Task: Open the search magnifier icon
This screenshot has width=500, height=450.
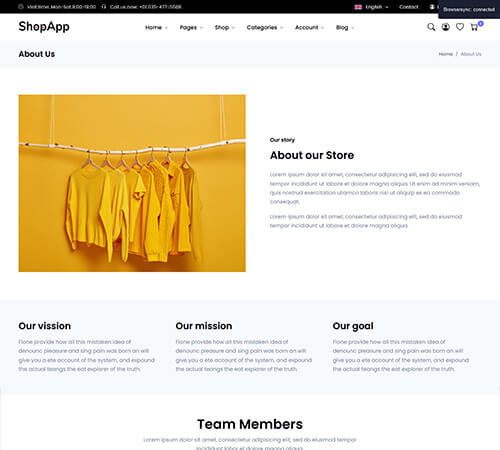Action: coord(431,27)
